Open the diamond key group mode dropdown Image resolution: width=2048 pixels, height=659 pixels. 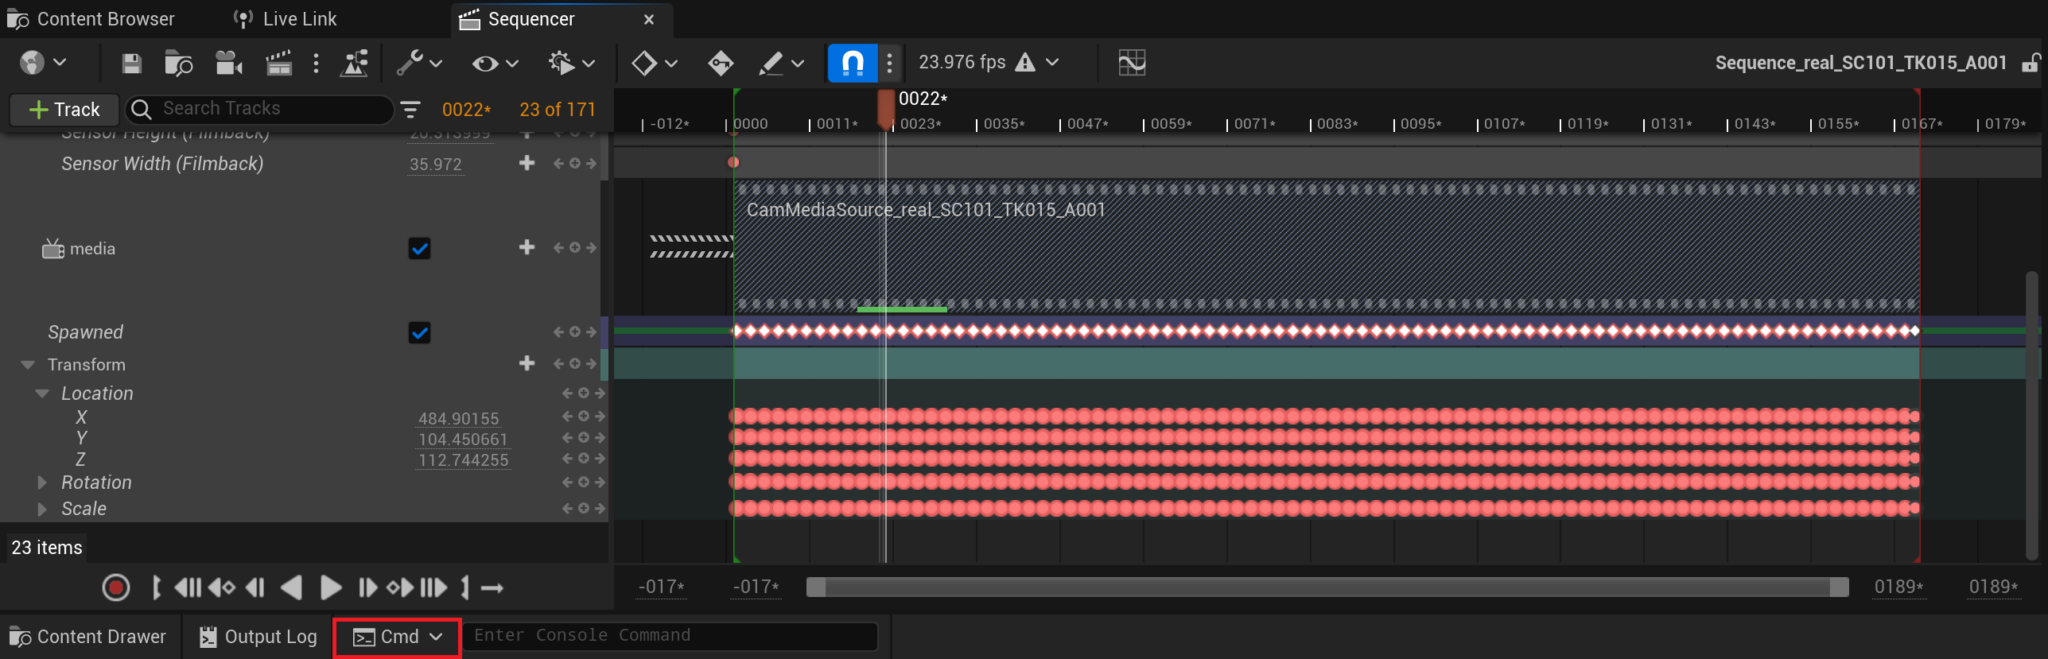(655, 63)
